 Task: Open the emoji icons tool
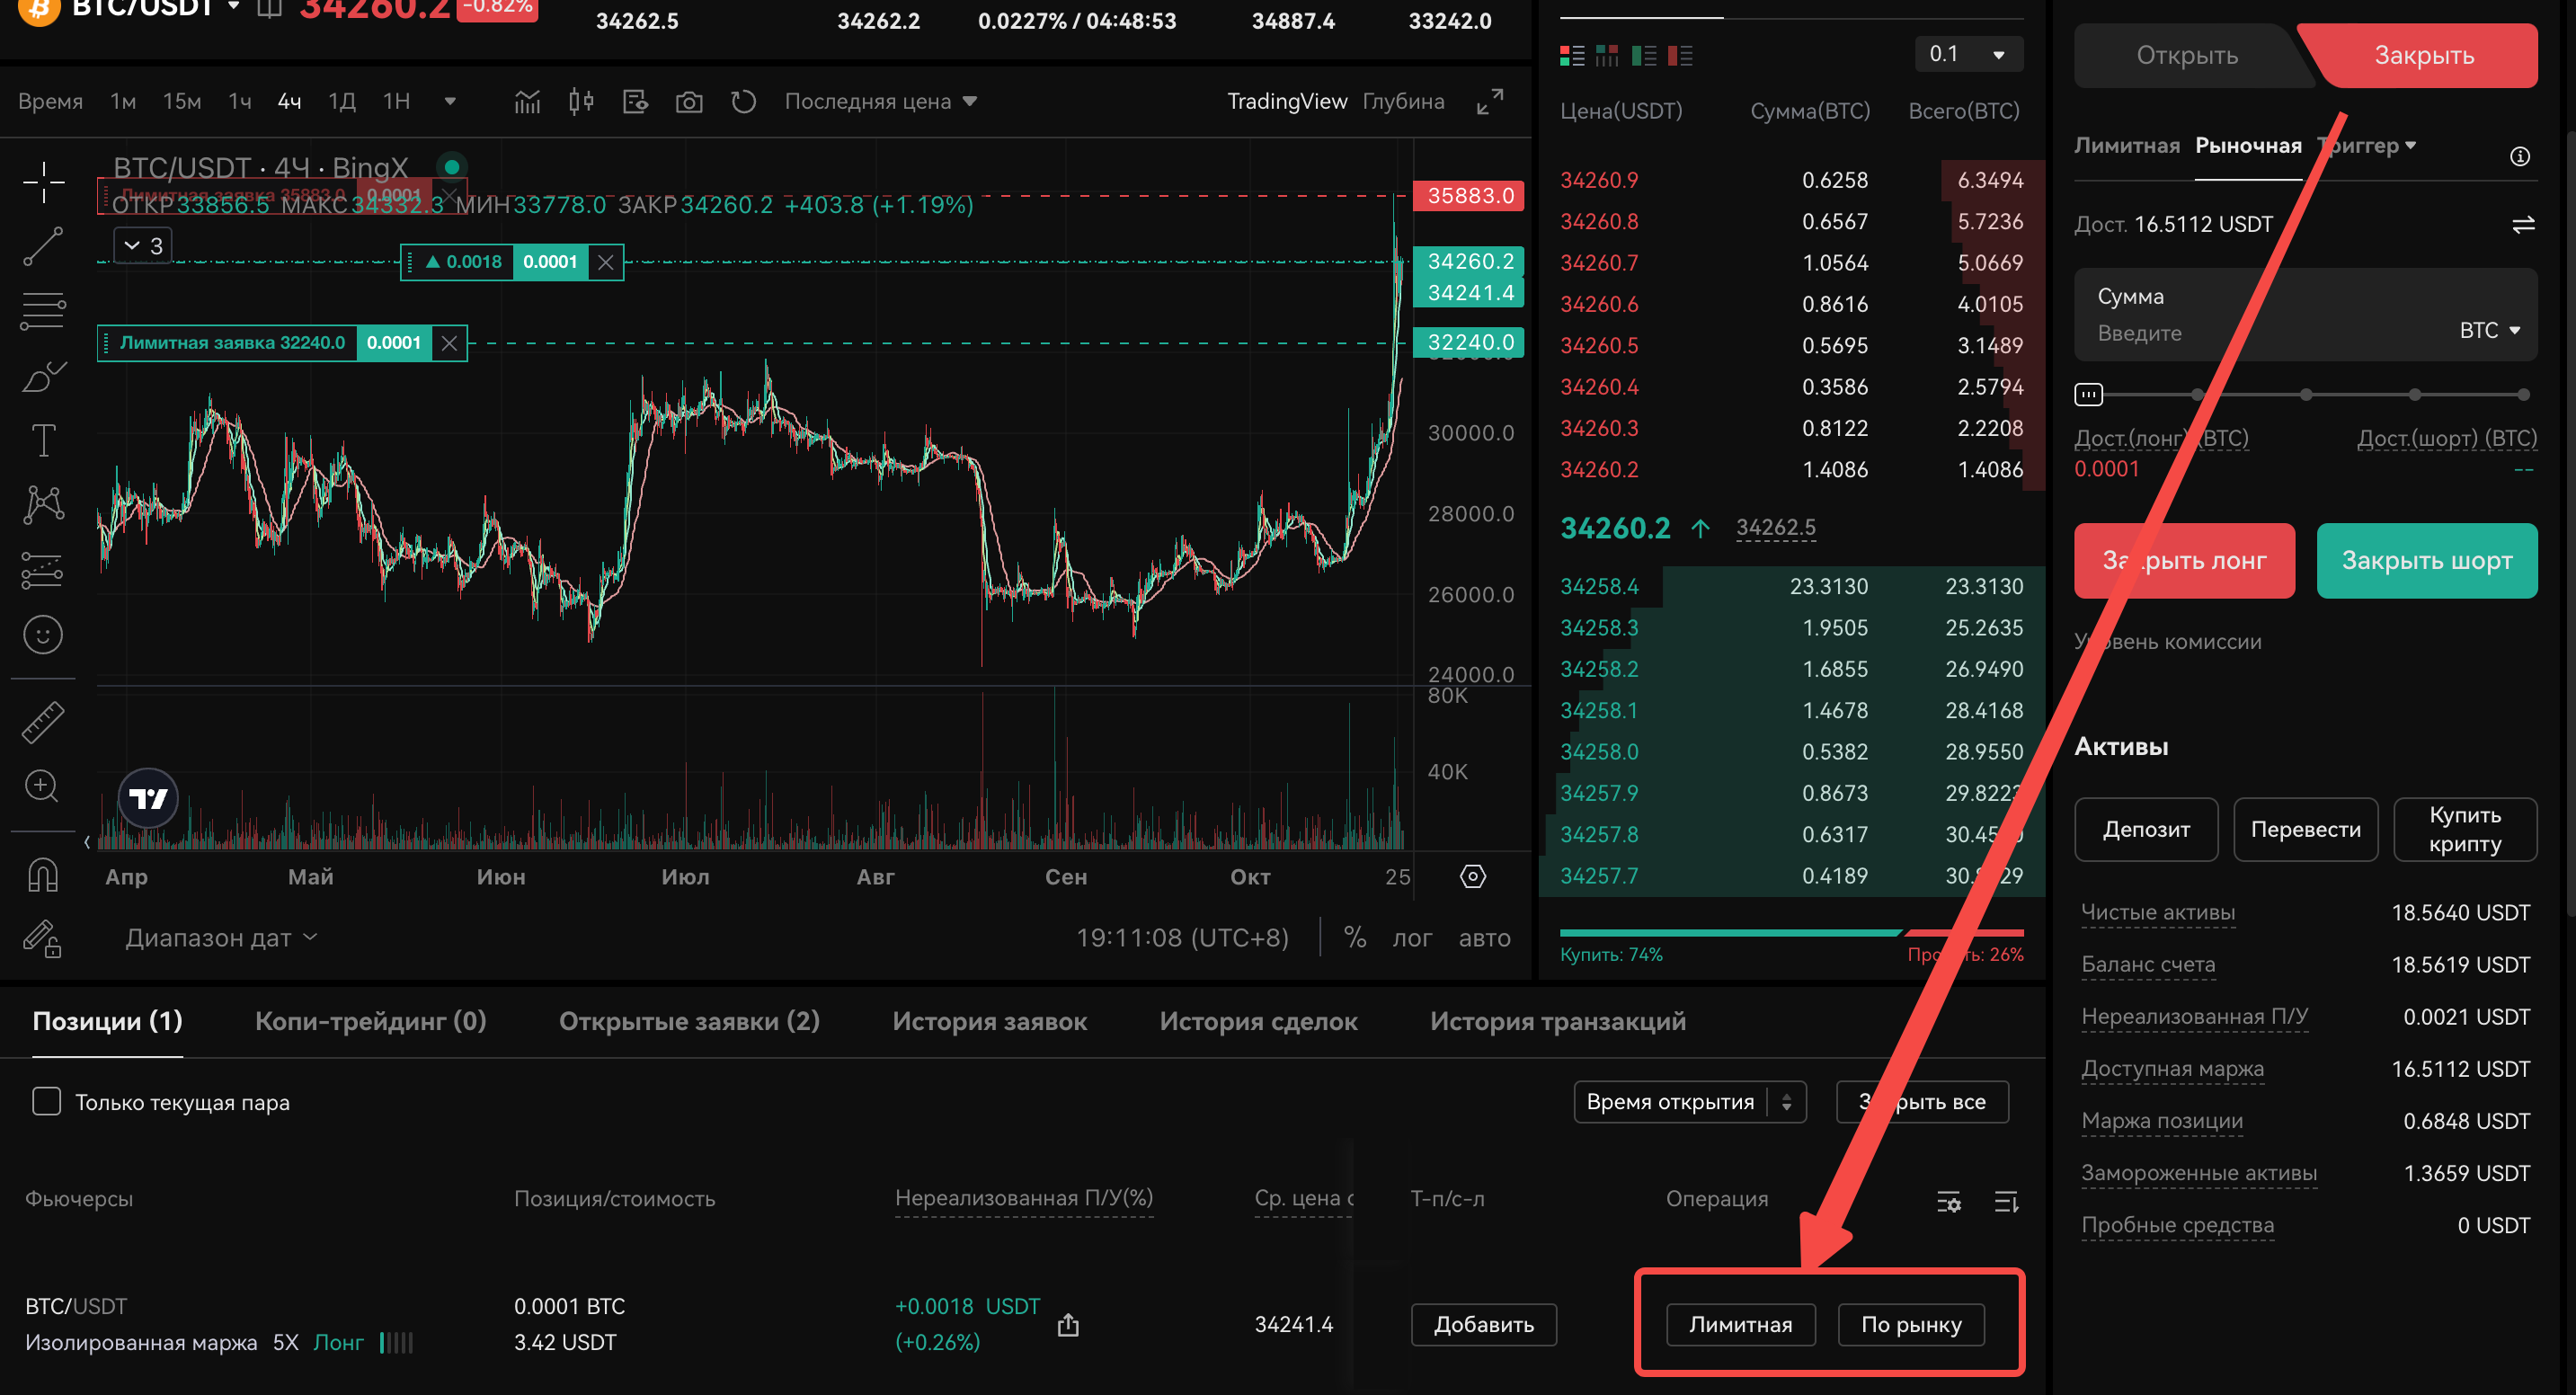point(43,635)
